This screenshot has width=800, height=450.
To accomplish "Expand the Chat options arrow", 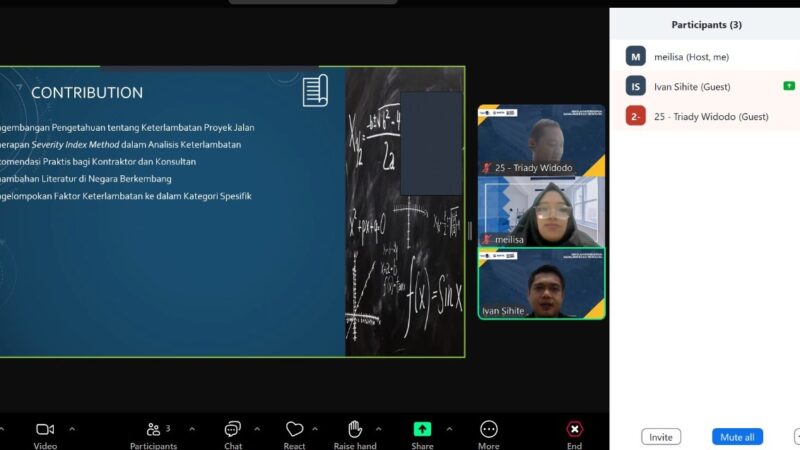I will (257, 429).
